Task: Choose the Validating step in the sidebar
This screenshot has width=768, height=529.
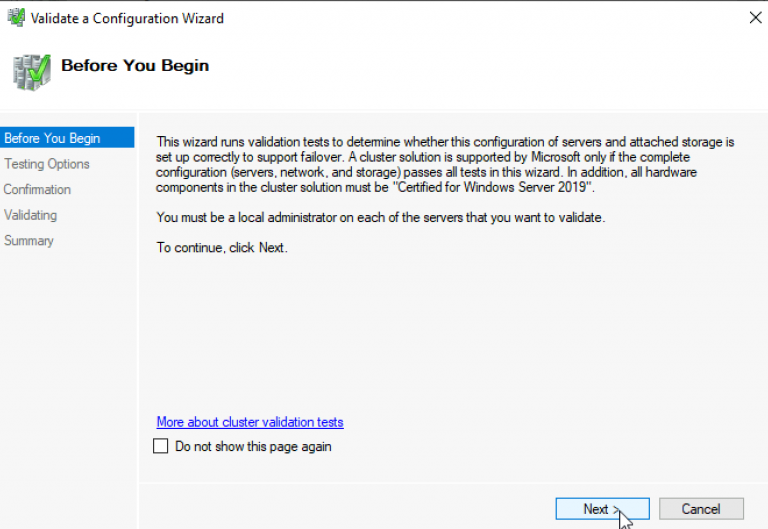Action: pyautogui.click(x=30, y=215)
